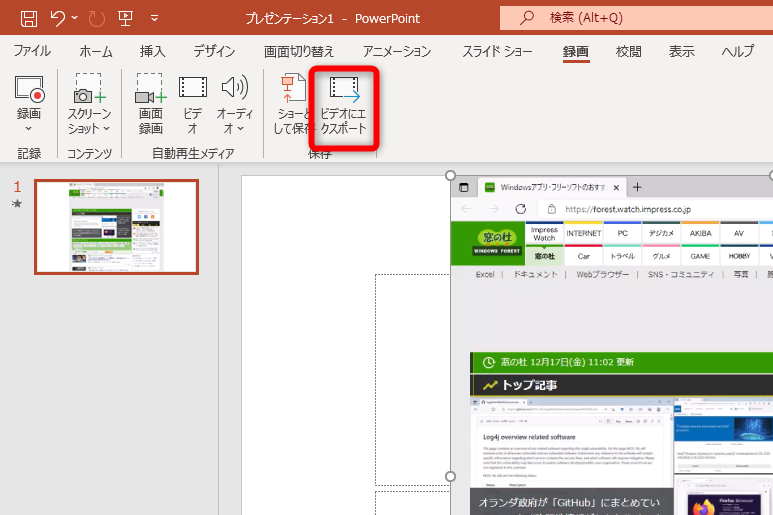Reload the page with the refresh icon
The image size is (773, 515).
521,209
